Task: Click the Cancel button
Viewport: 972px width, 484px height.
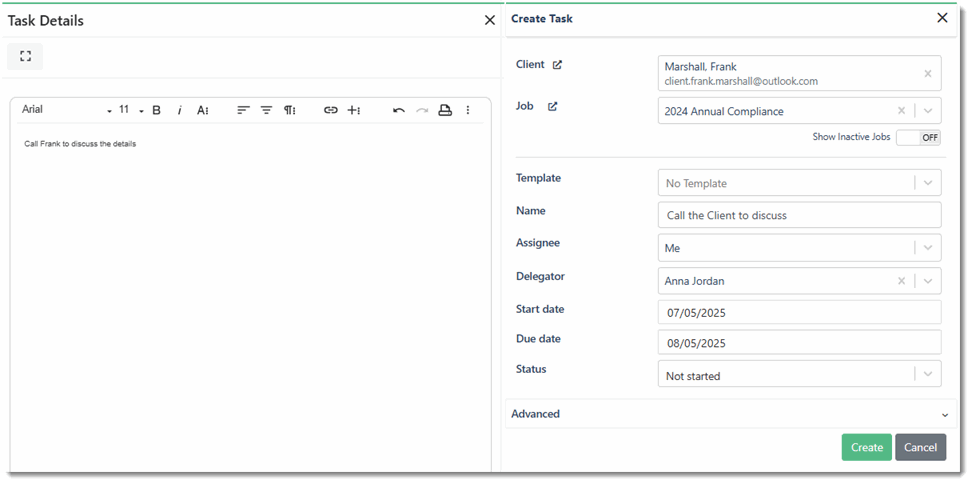Action: [x=921, y=447]
